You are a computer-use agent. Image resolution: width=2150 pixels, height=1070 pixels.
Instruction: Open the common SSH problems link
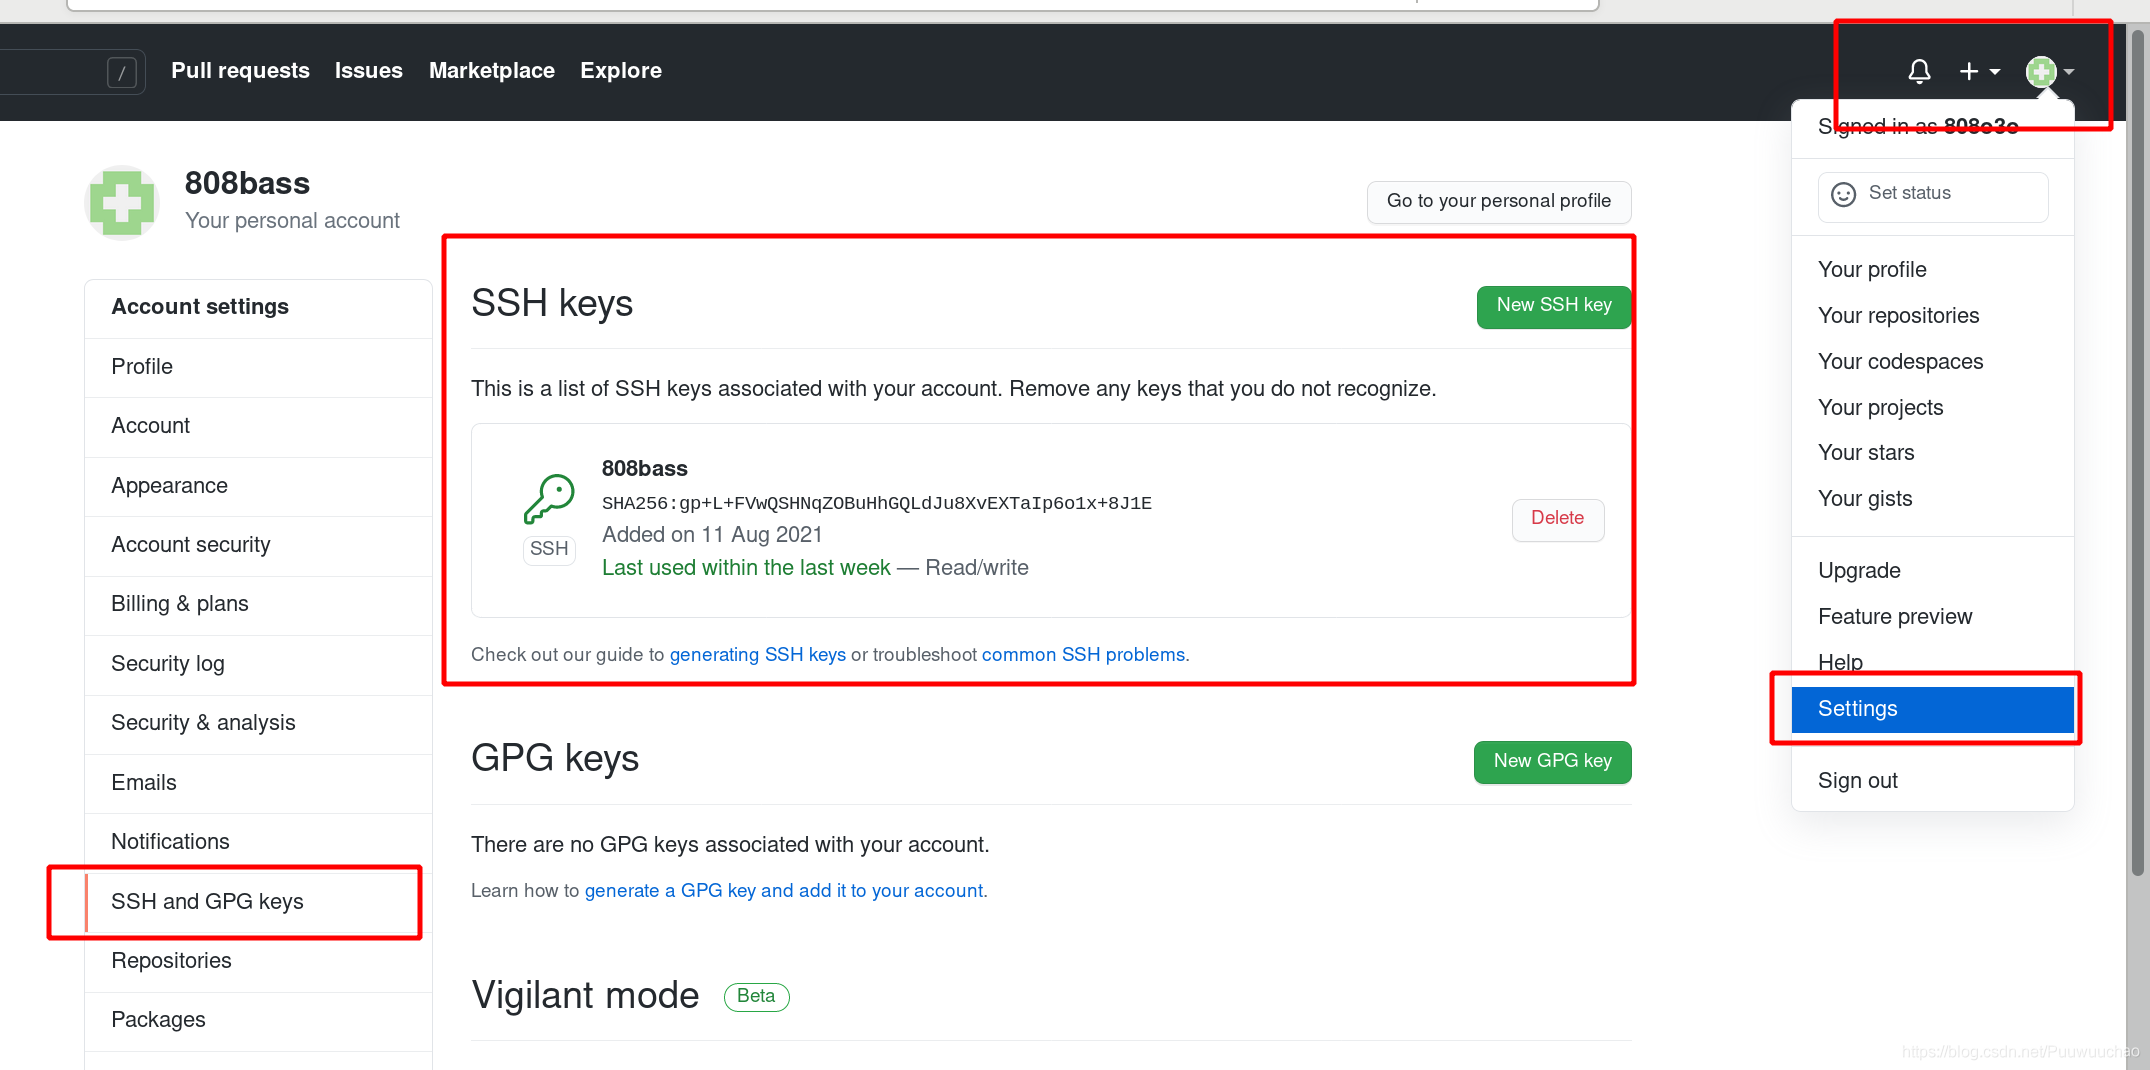(1084, 655)
